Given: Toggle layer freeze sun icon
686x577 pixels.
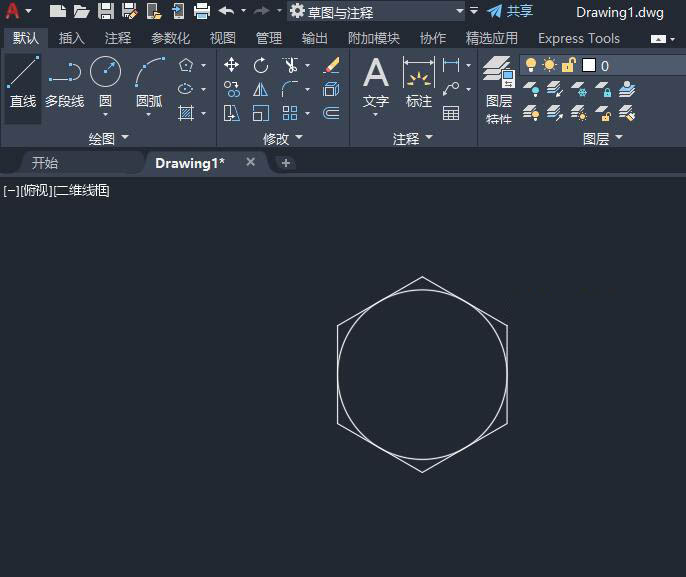Looking at the screenshot, I should pyautogui.click(x=549, y=65).
